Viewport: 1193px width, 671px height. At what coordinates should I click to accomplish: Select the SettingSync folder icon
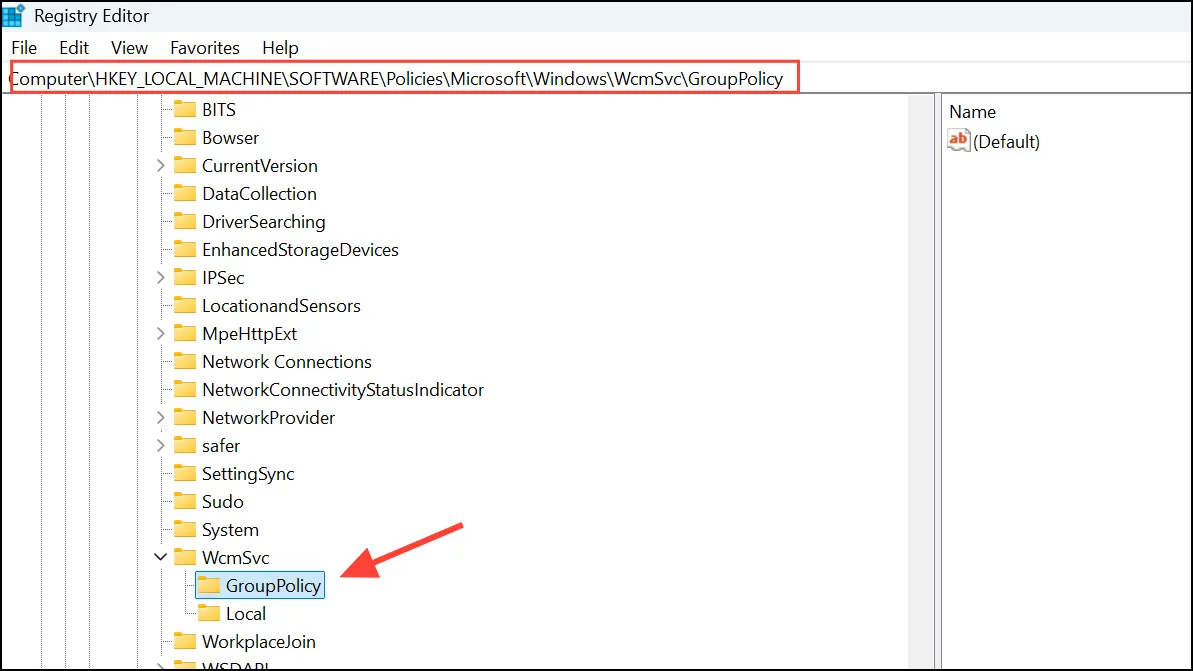pos(185,473)
